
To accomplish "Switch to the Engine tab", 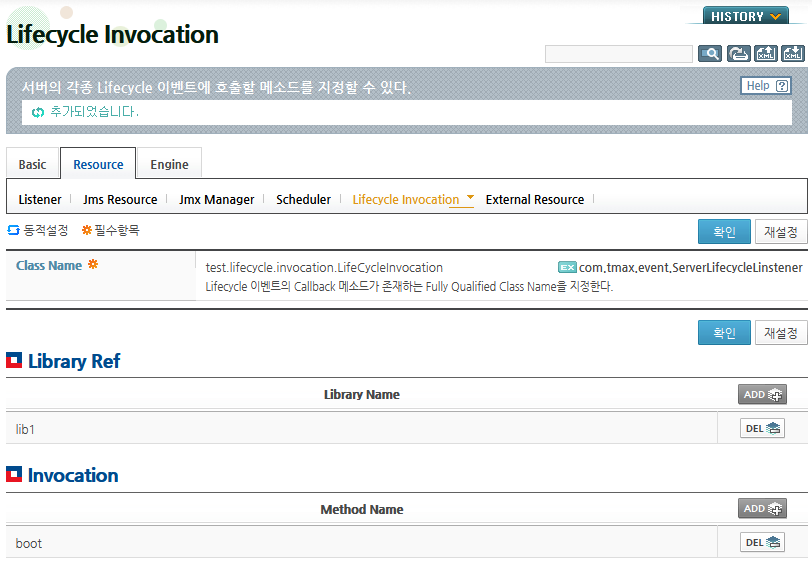I will 169,164.
